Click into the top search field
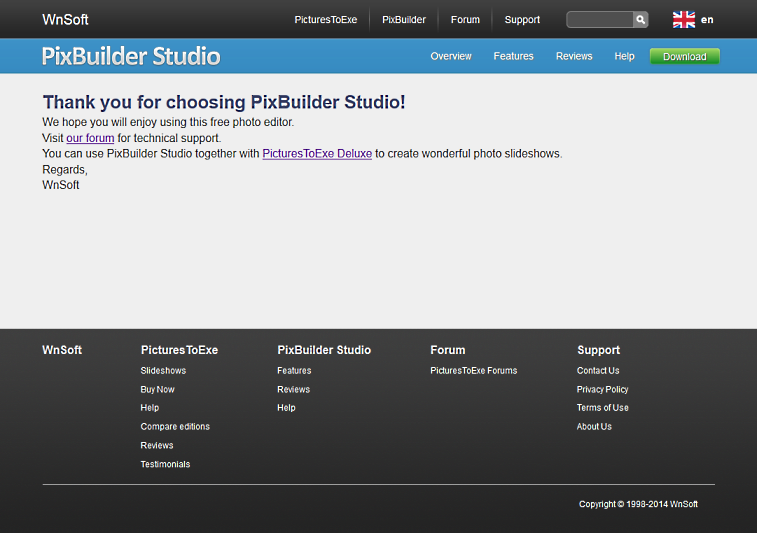This screenshot has height=533, width=757. (600, 20)
